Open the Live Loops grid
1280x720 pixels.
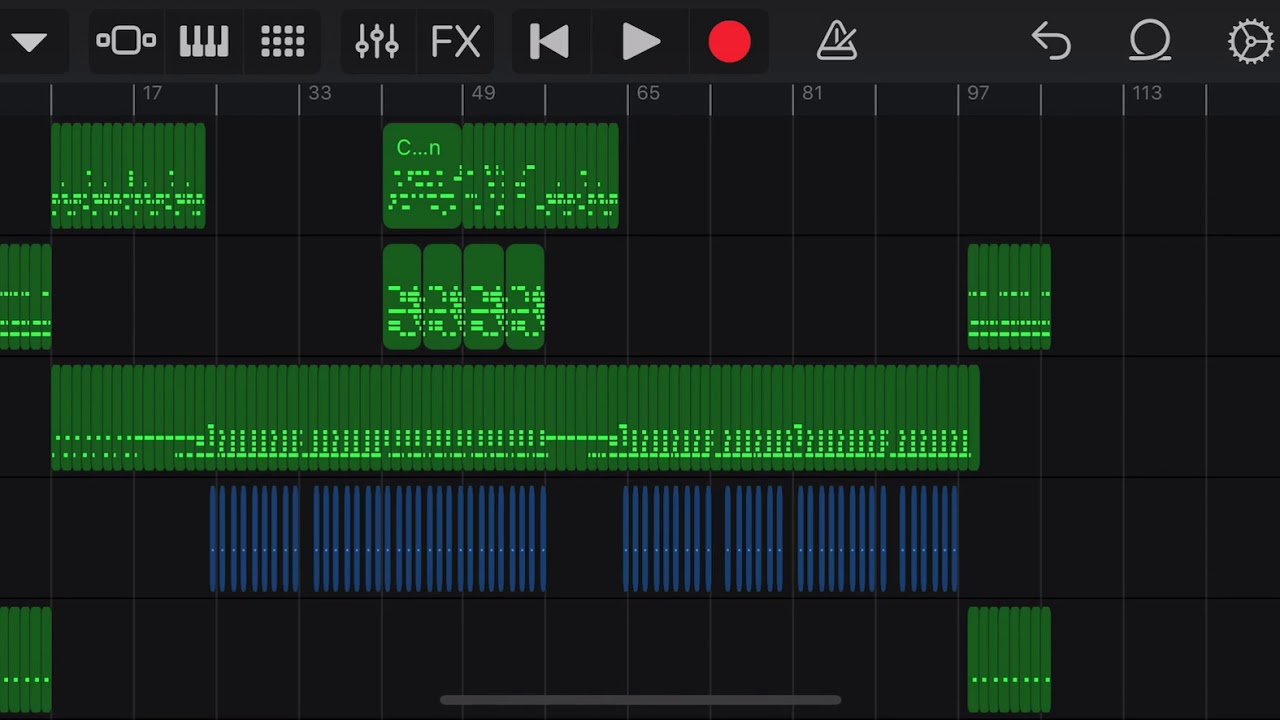coord(282,41)
